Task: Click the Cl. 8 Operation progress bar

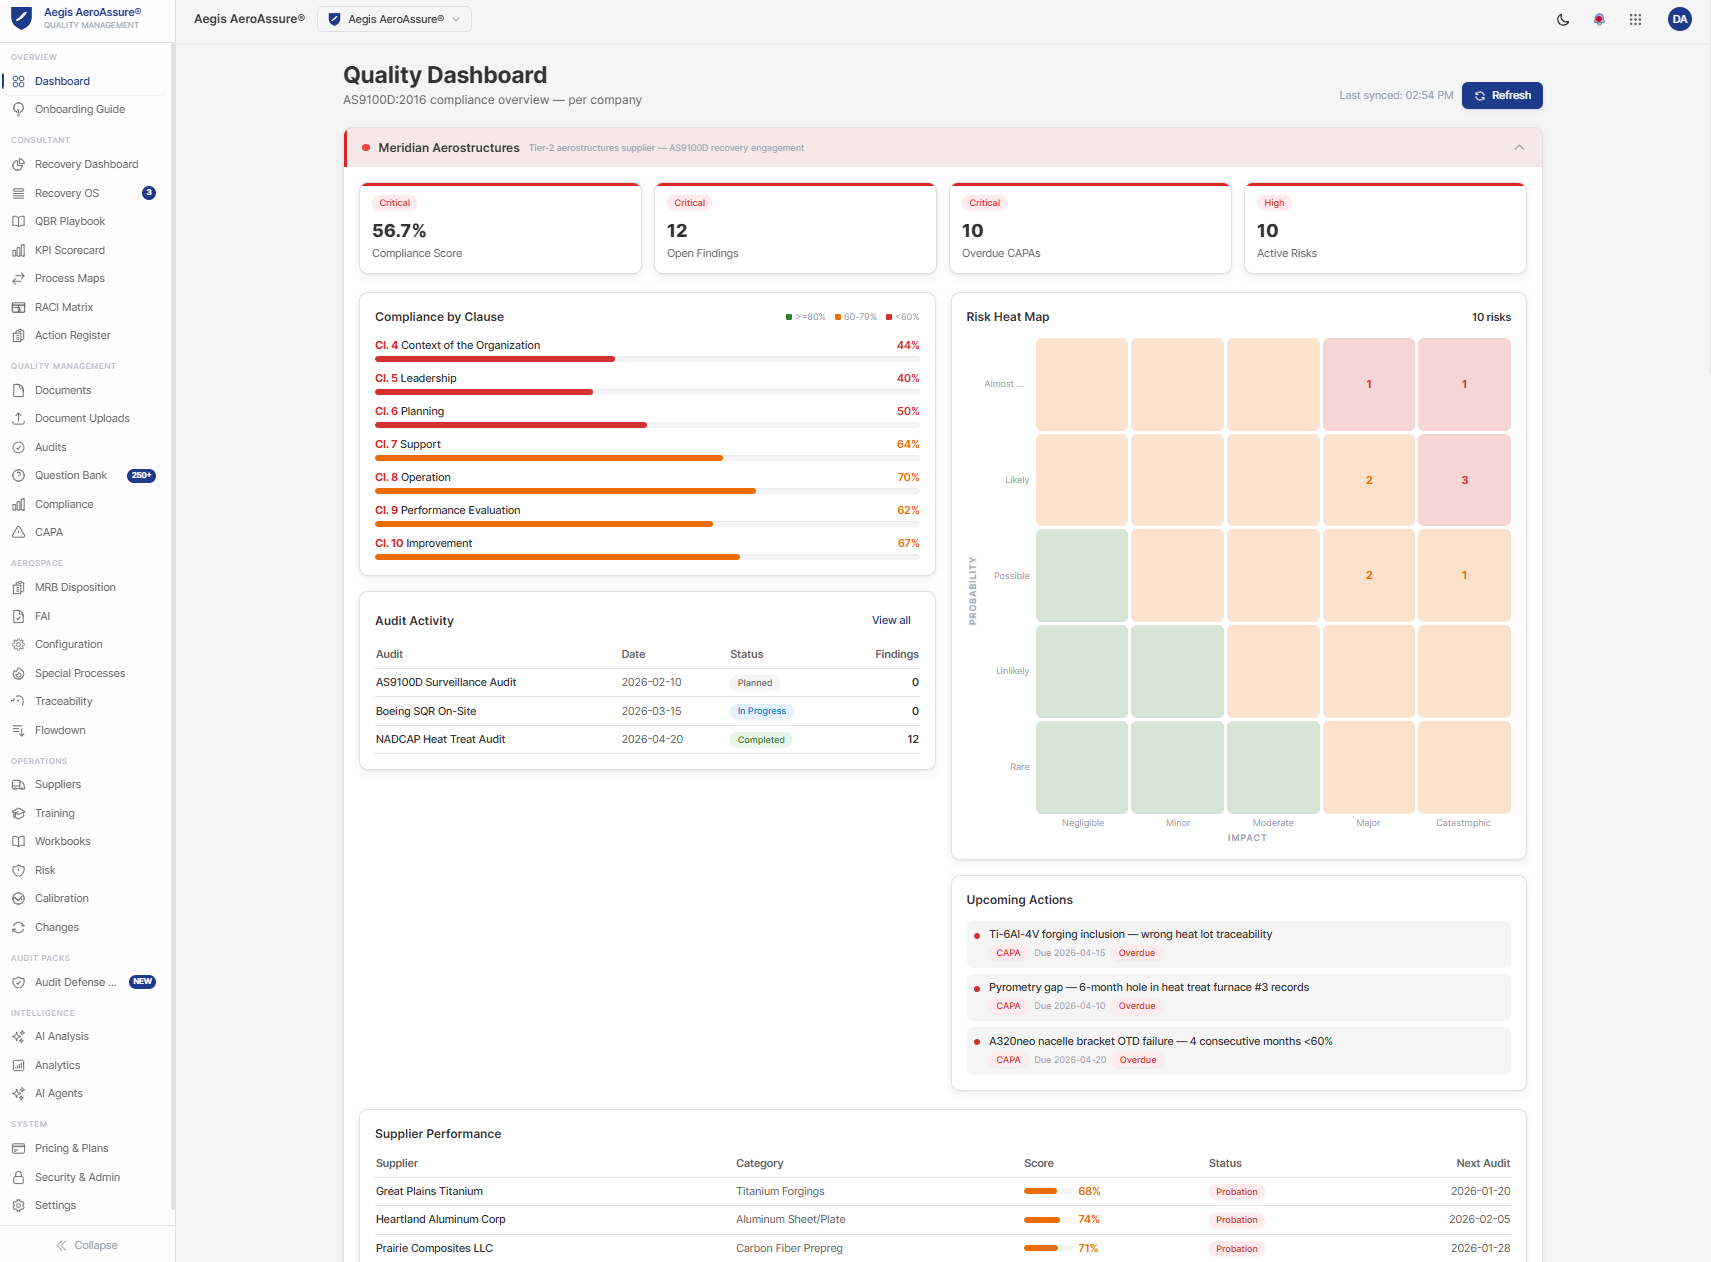Action: (647, 490)
